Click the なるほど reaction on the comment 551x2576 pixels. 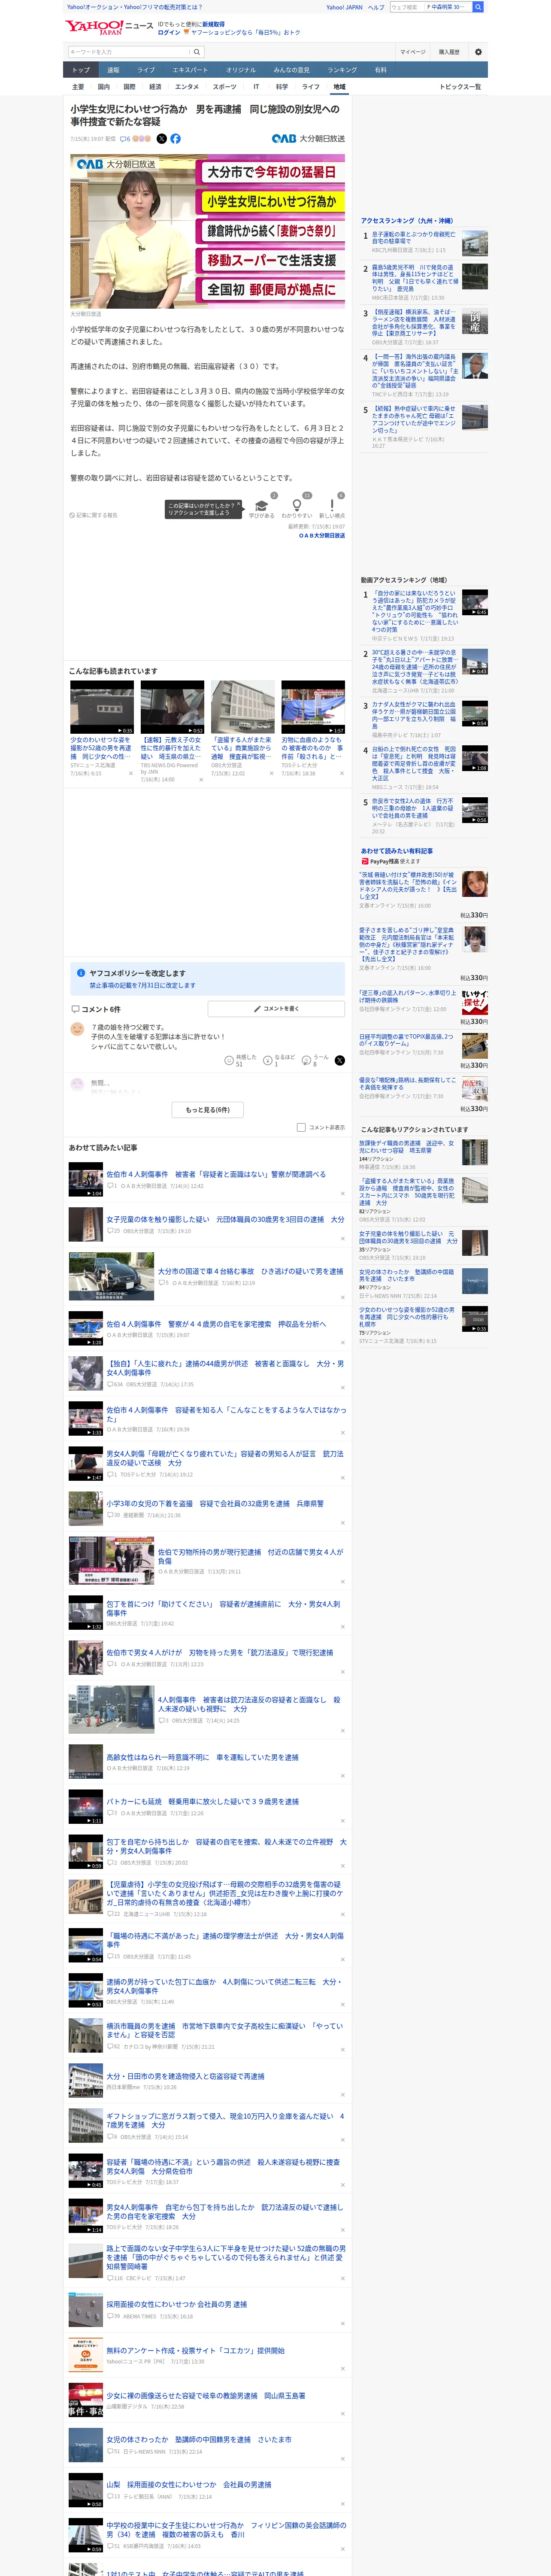[x=280, y=1060]
